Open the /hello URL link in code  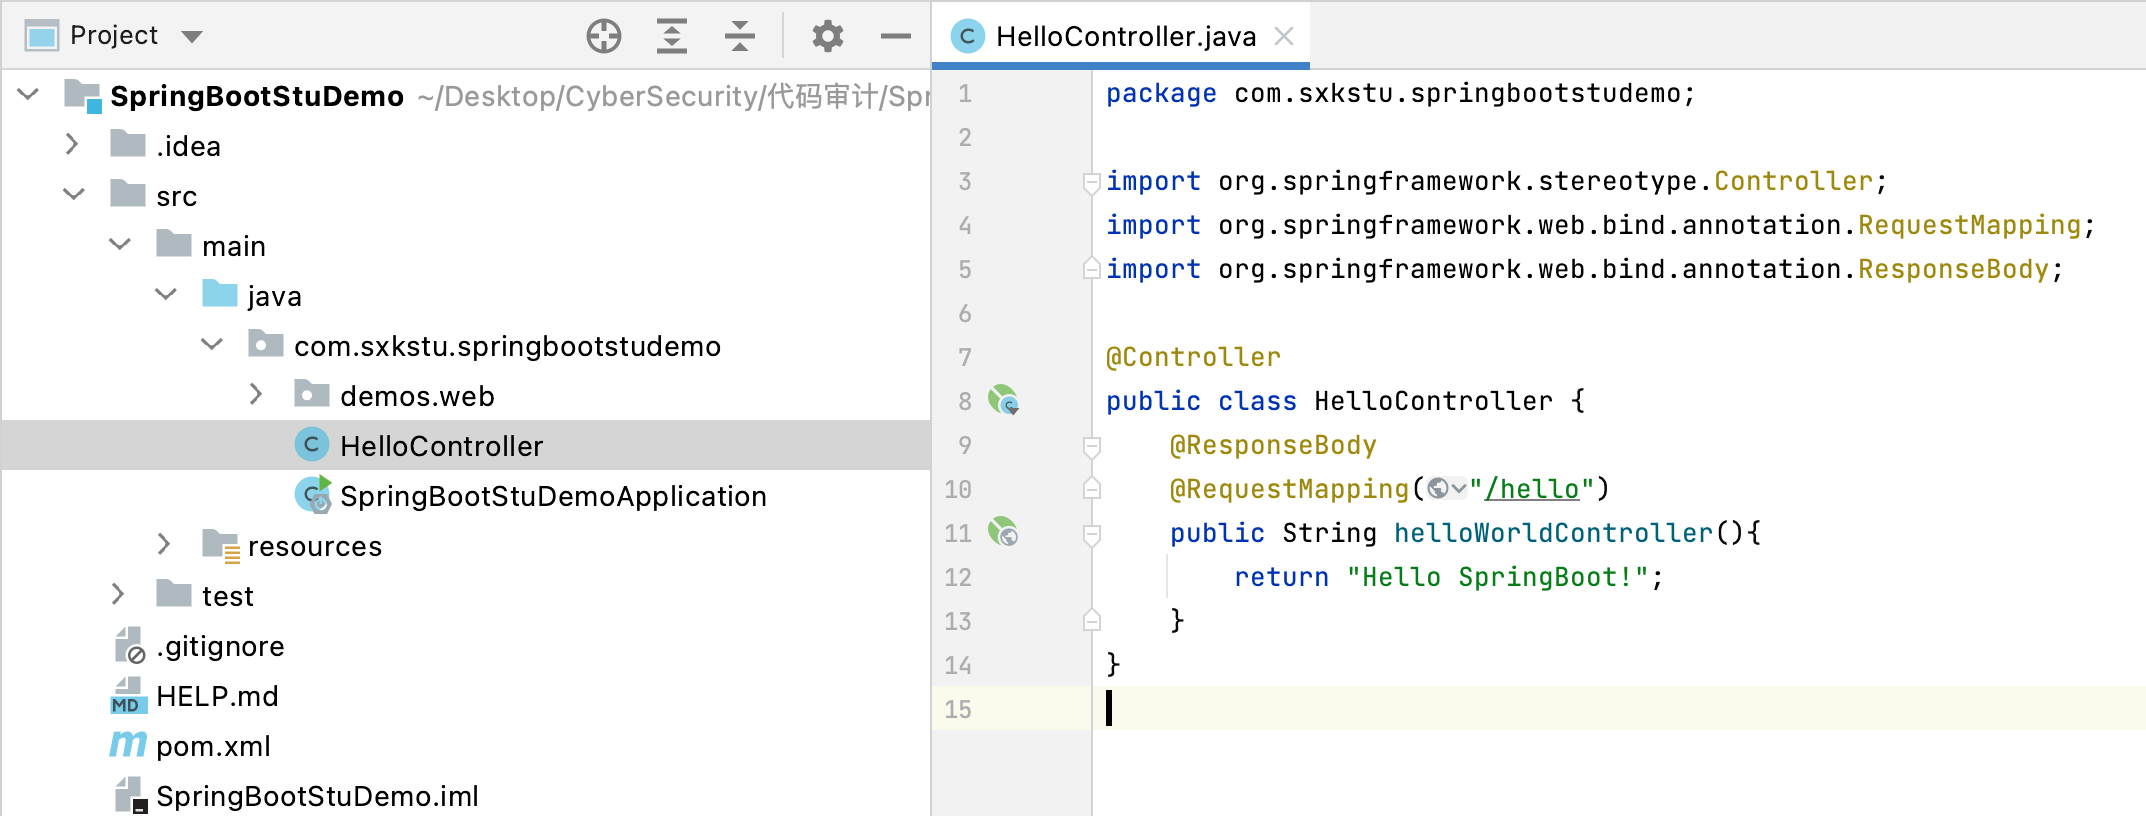(1531, 489)
